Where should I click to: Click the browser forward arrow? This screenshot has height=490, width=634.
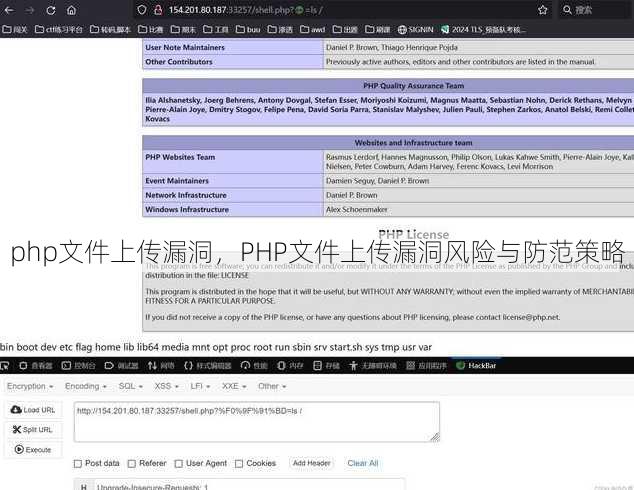30,10
